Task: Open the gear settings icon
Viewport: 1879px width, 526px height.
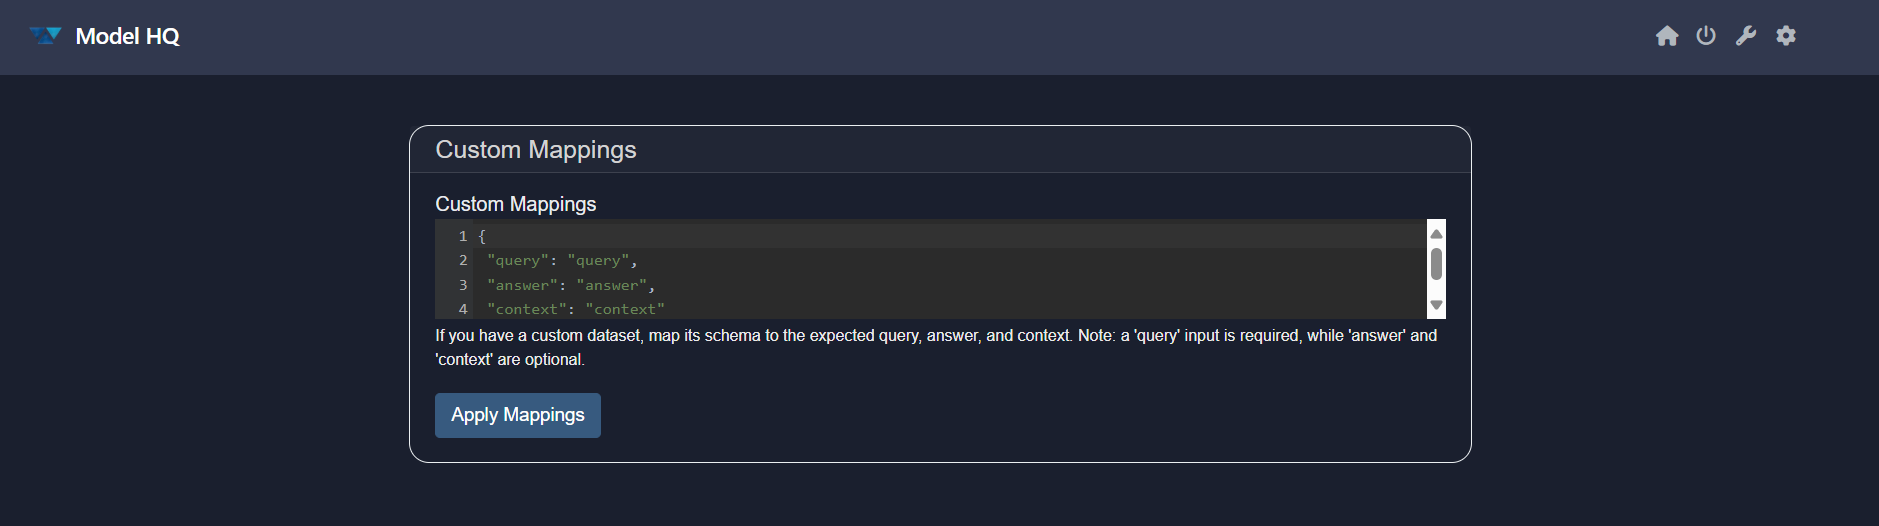Action: click(x=1786, y=36)
